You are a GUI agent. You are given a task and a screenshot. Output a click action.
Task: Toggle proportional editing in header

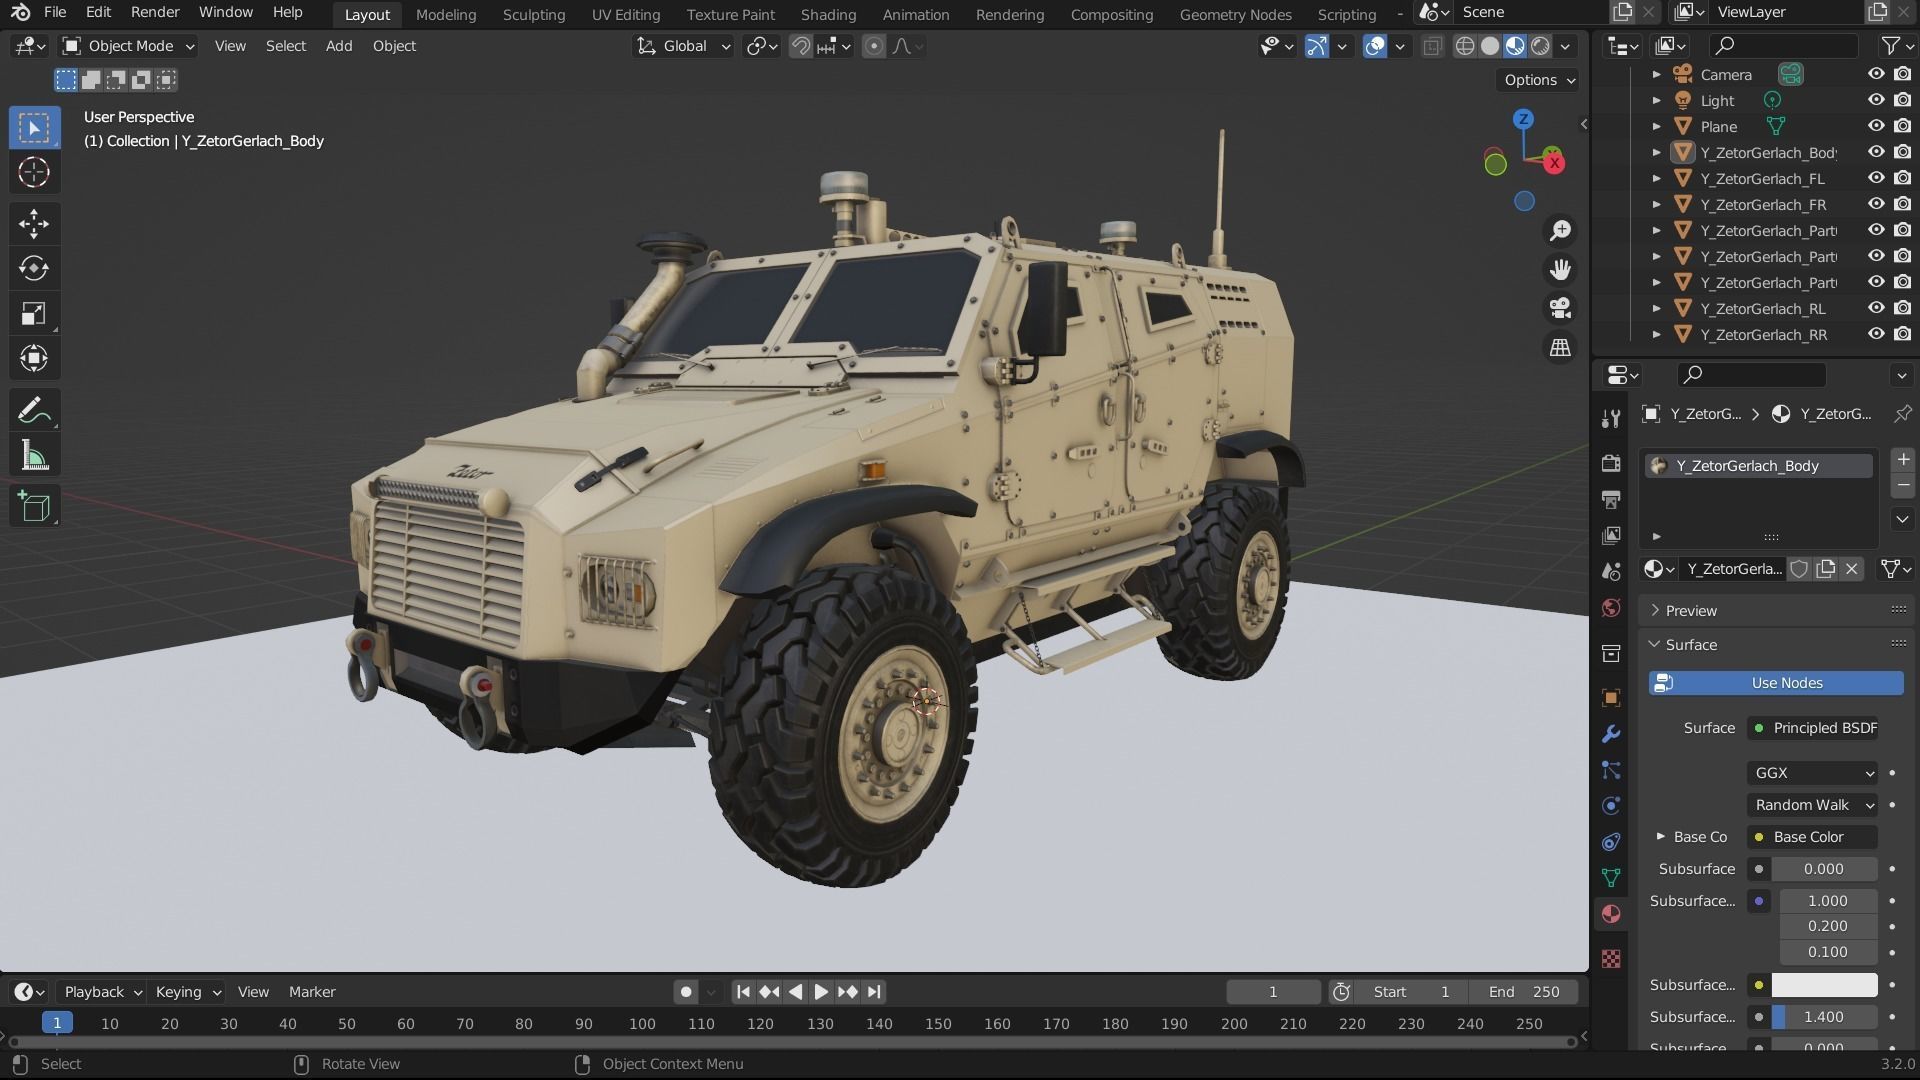coord(874,46)
